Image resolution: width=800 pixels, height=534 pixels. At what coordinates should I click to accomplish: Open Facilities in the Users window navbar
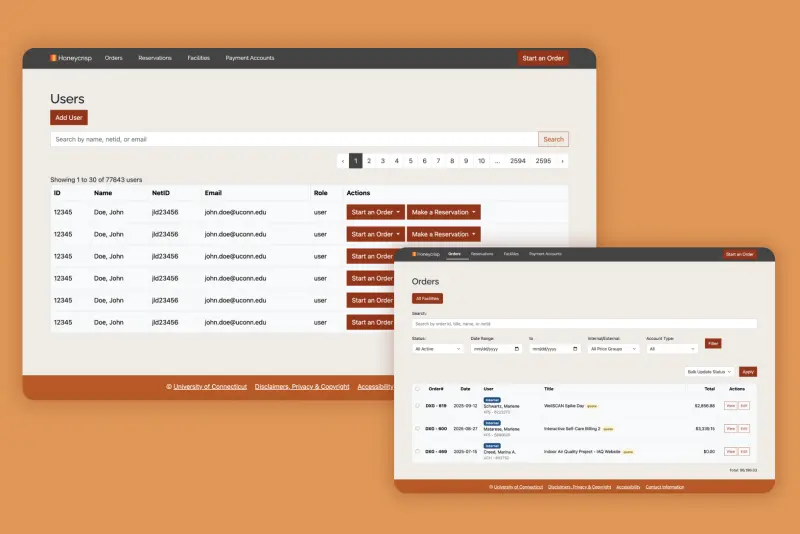198,58
